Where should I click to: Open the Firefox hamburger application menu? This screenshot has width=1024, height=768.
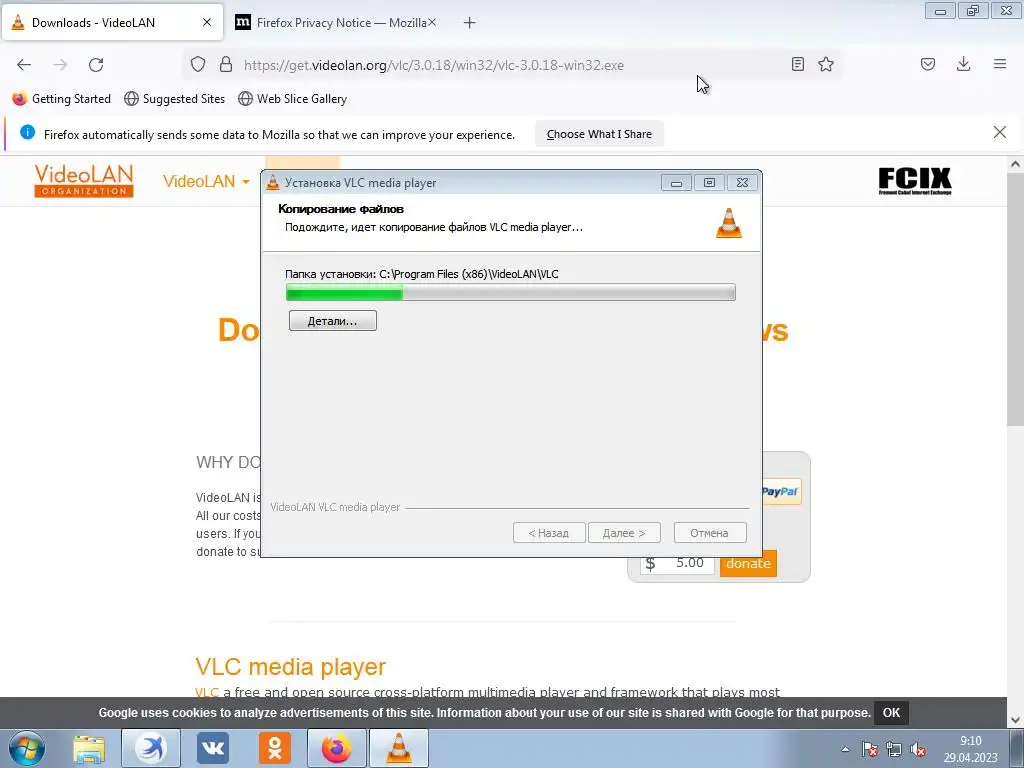click(x=1000, y=64)
